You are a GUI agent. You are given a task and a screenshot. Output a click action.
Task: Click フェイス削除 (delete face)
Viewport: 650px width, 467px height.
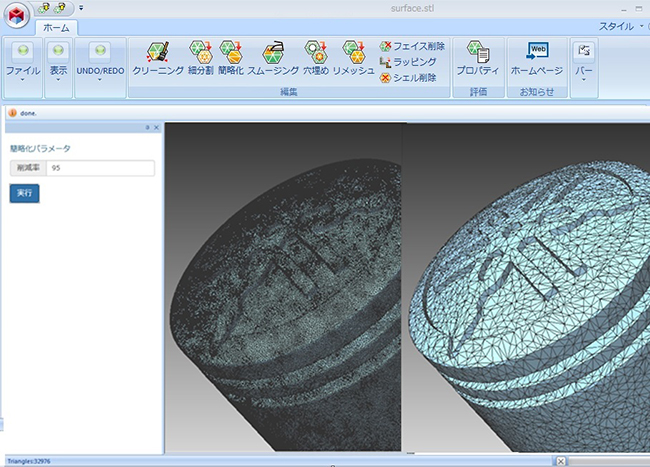click(x=412, y=46)
